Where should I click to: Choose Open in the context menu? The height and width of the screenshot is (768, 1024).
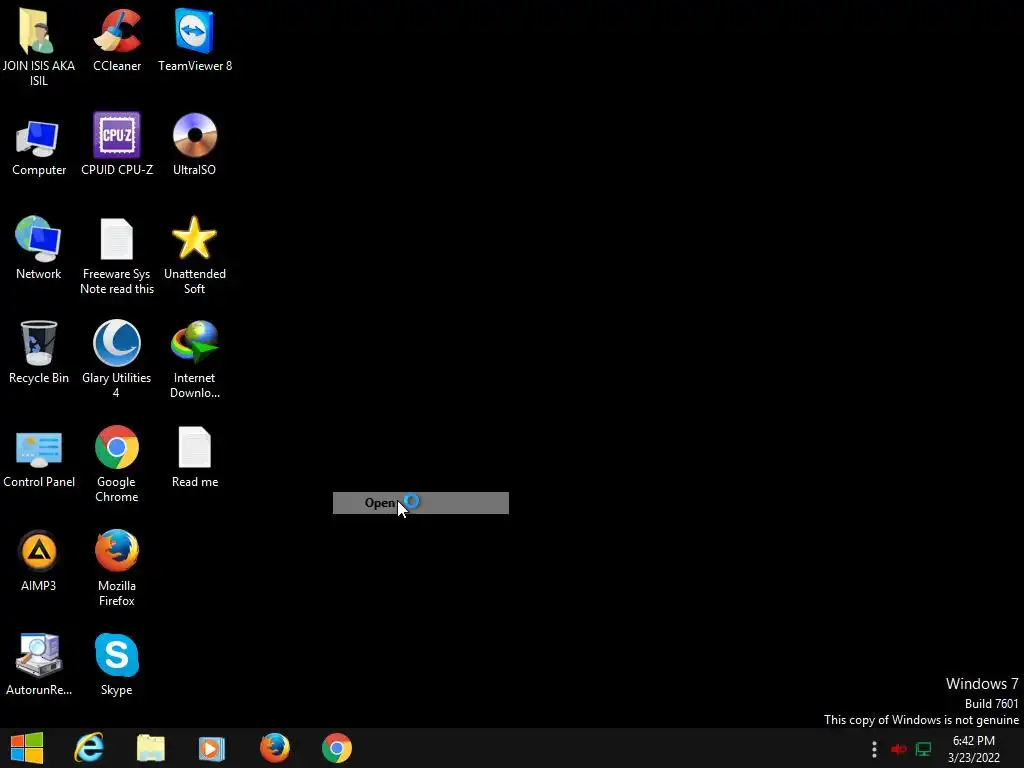421,503
